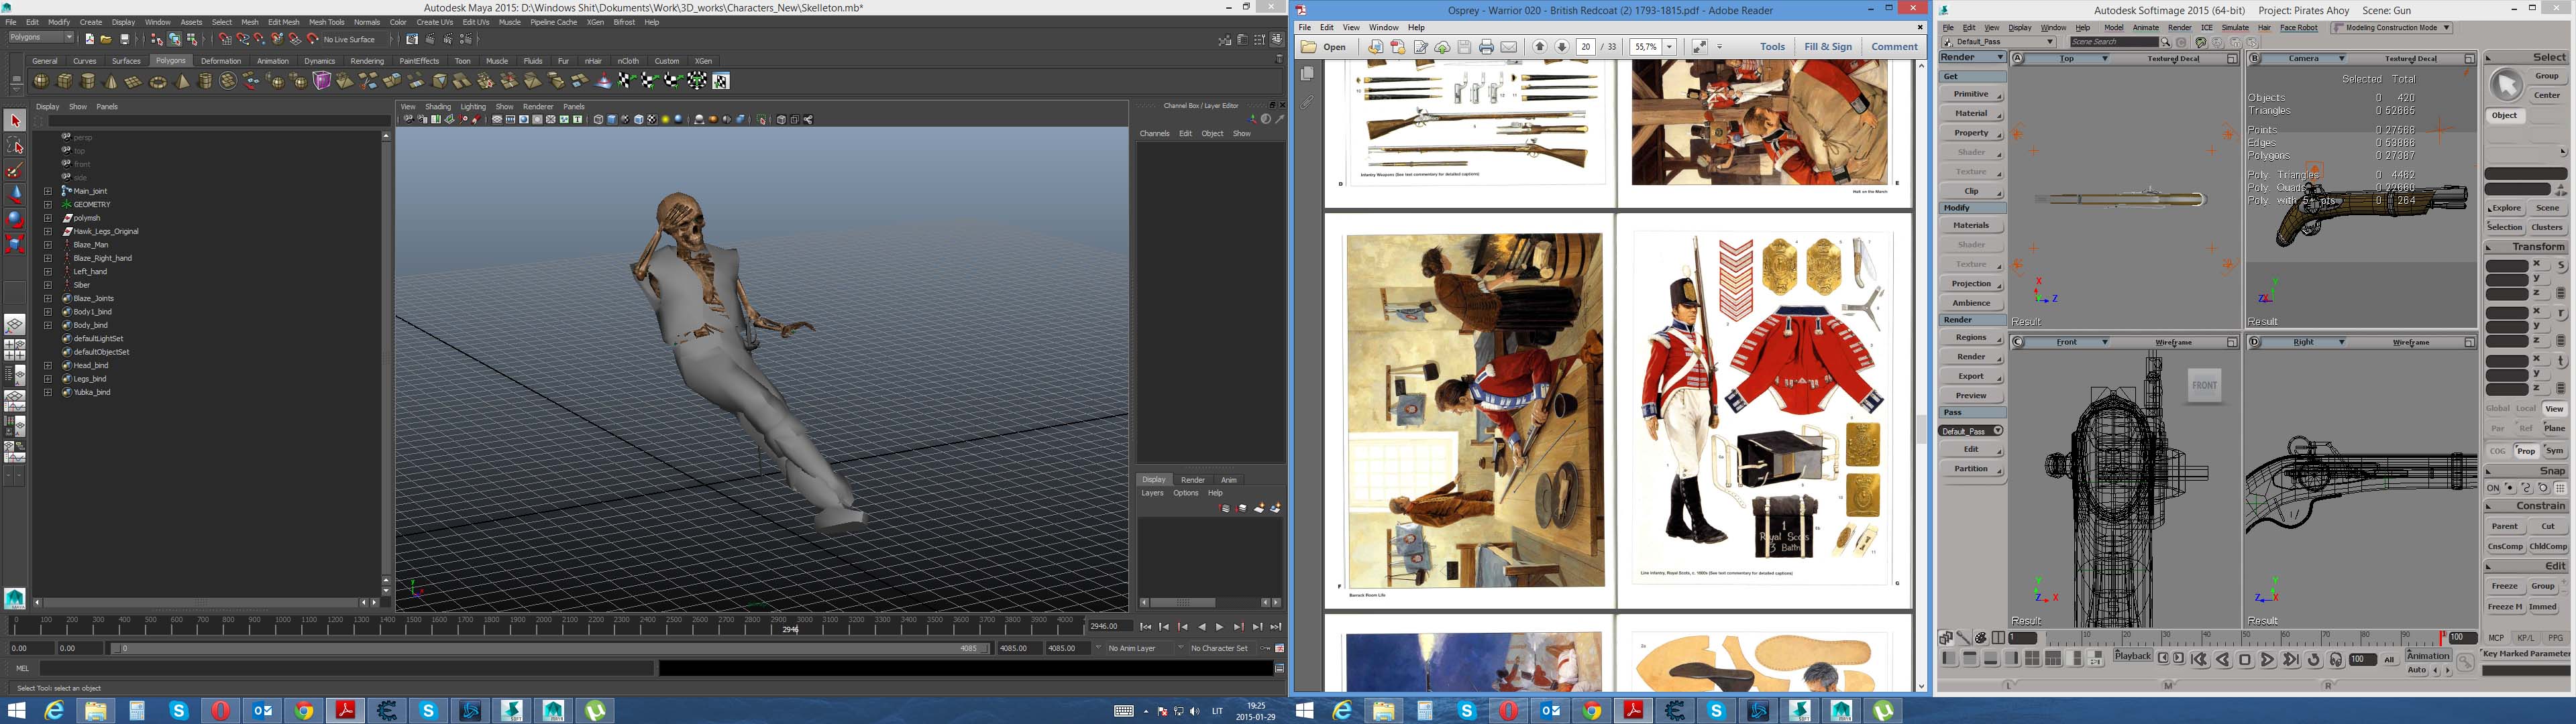This screenshot has width=2576, height=724.
Task: Stop playback in Softimage transport controls
Action: point(2245,660)
